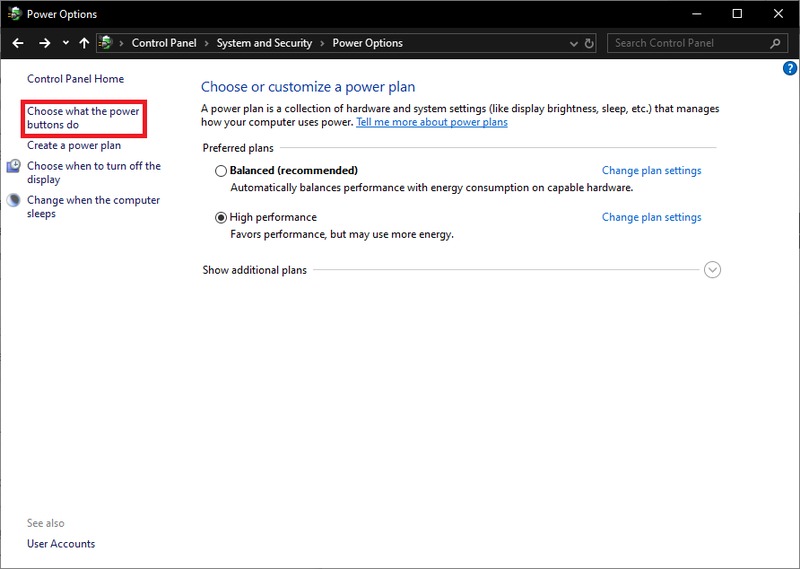Click the Choose or customize a power plan heading
800x569 pixels.
pos(308,87)
